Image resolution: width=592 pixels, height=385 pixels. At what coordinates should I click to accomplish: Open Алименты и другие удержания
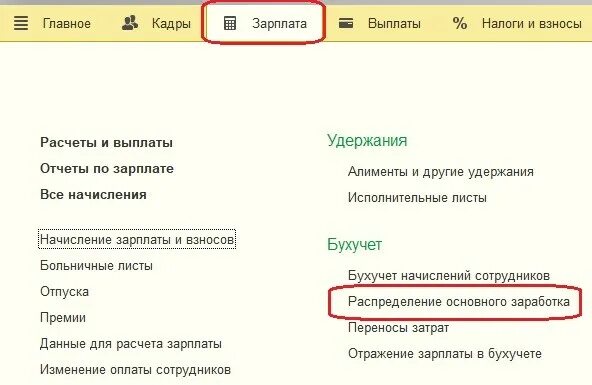(x=441, y=172)
